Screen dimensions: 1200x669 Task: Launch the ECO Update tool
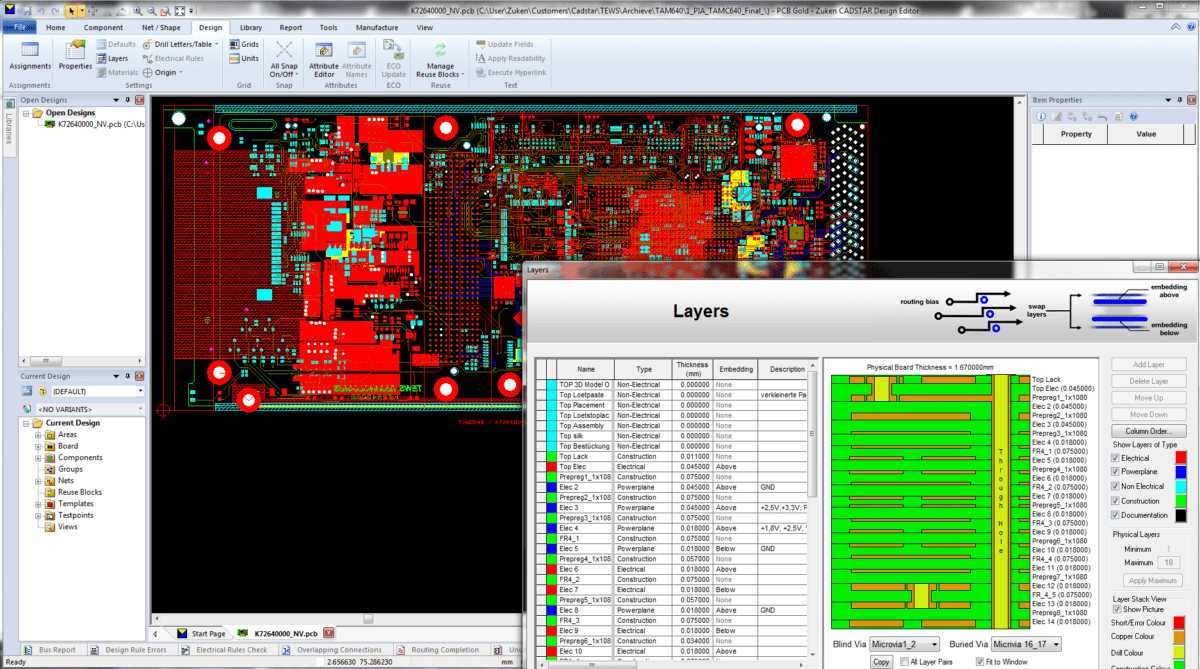coord(393,61)
